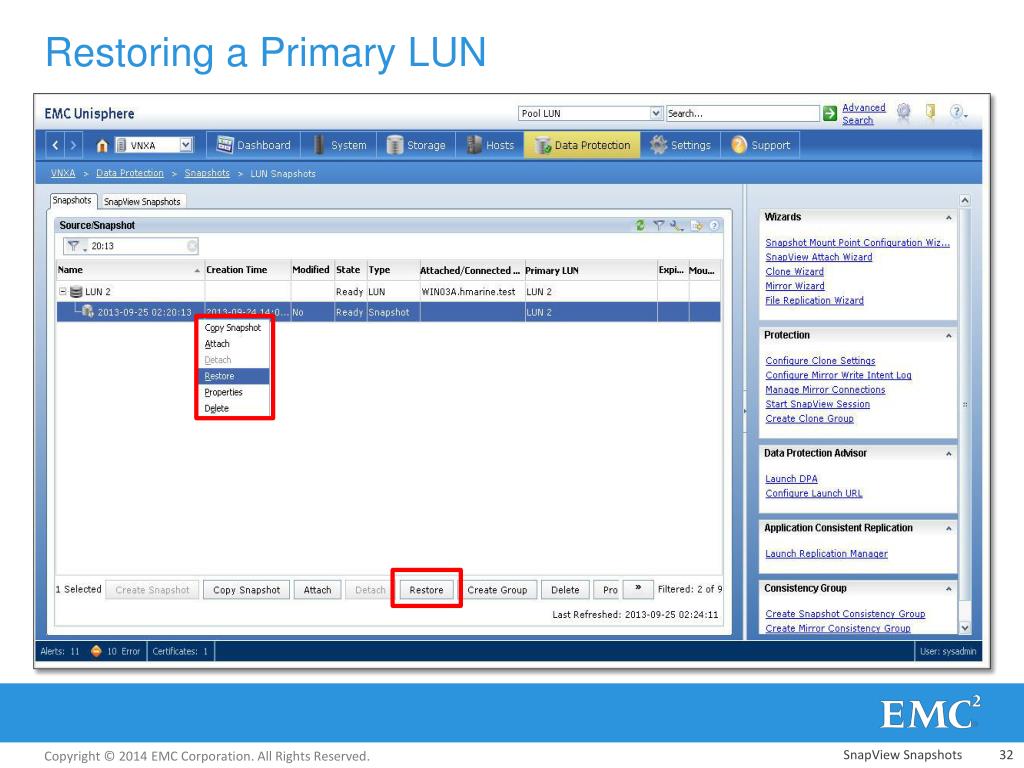
Task: Select the LUN 2 row
Action: [388, 292]
